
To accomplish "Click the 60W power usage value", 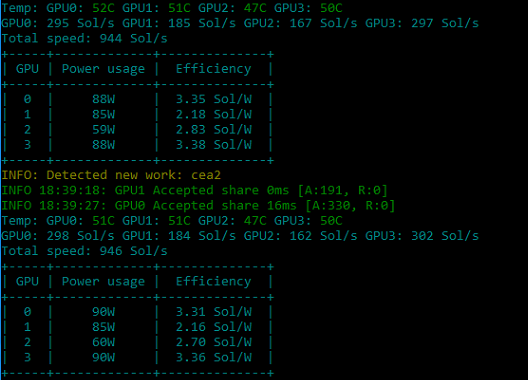I will pyautogui.click(x=104, y=342).
